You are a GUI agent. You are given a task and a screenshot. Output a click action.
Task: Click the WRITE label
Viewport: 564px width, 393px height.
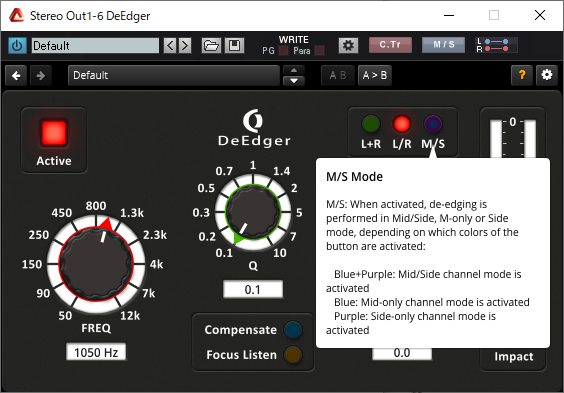[x=294, y=40]
